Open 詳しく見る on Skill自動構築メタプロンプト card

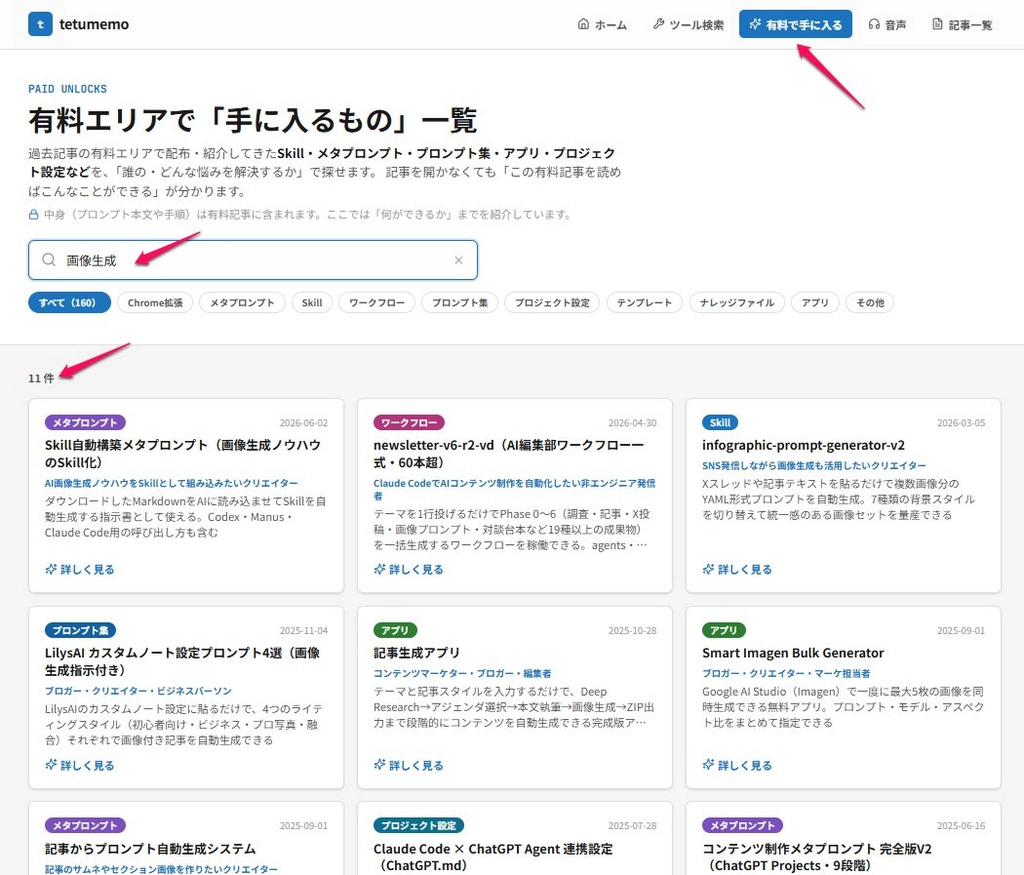(80, 569)
